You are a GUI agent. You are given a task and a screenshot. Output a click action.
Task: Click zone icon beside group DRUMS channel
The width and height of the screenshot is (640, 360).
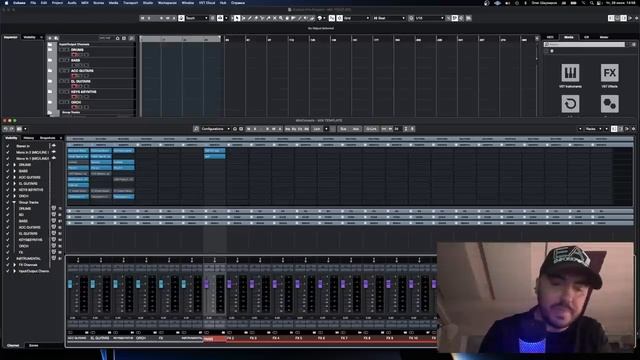point(53,208)
